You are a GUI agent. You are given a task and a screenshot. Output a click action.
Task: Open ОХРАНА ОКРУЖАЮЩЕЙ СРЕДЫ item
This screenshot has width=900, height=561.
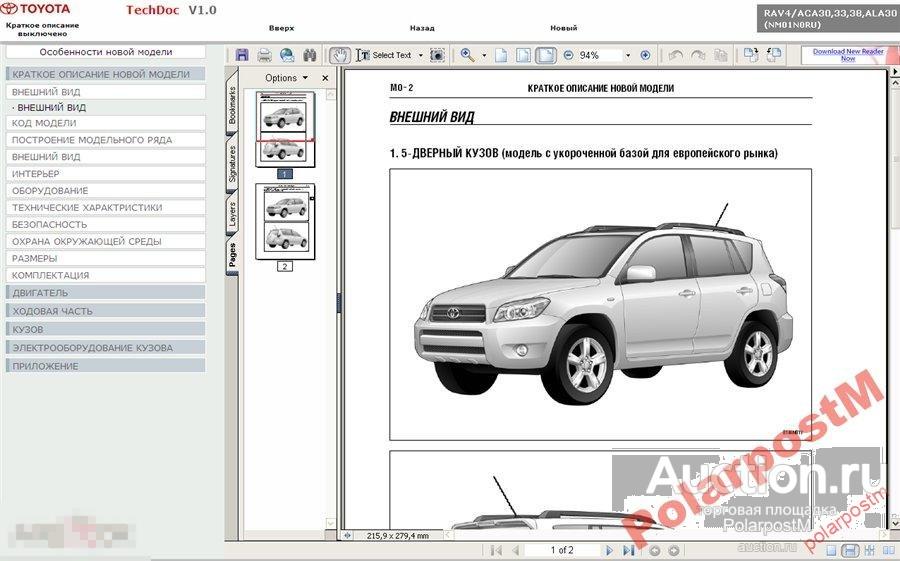pos(106,241)
